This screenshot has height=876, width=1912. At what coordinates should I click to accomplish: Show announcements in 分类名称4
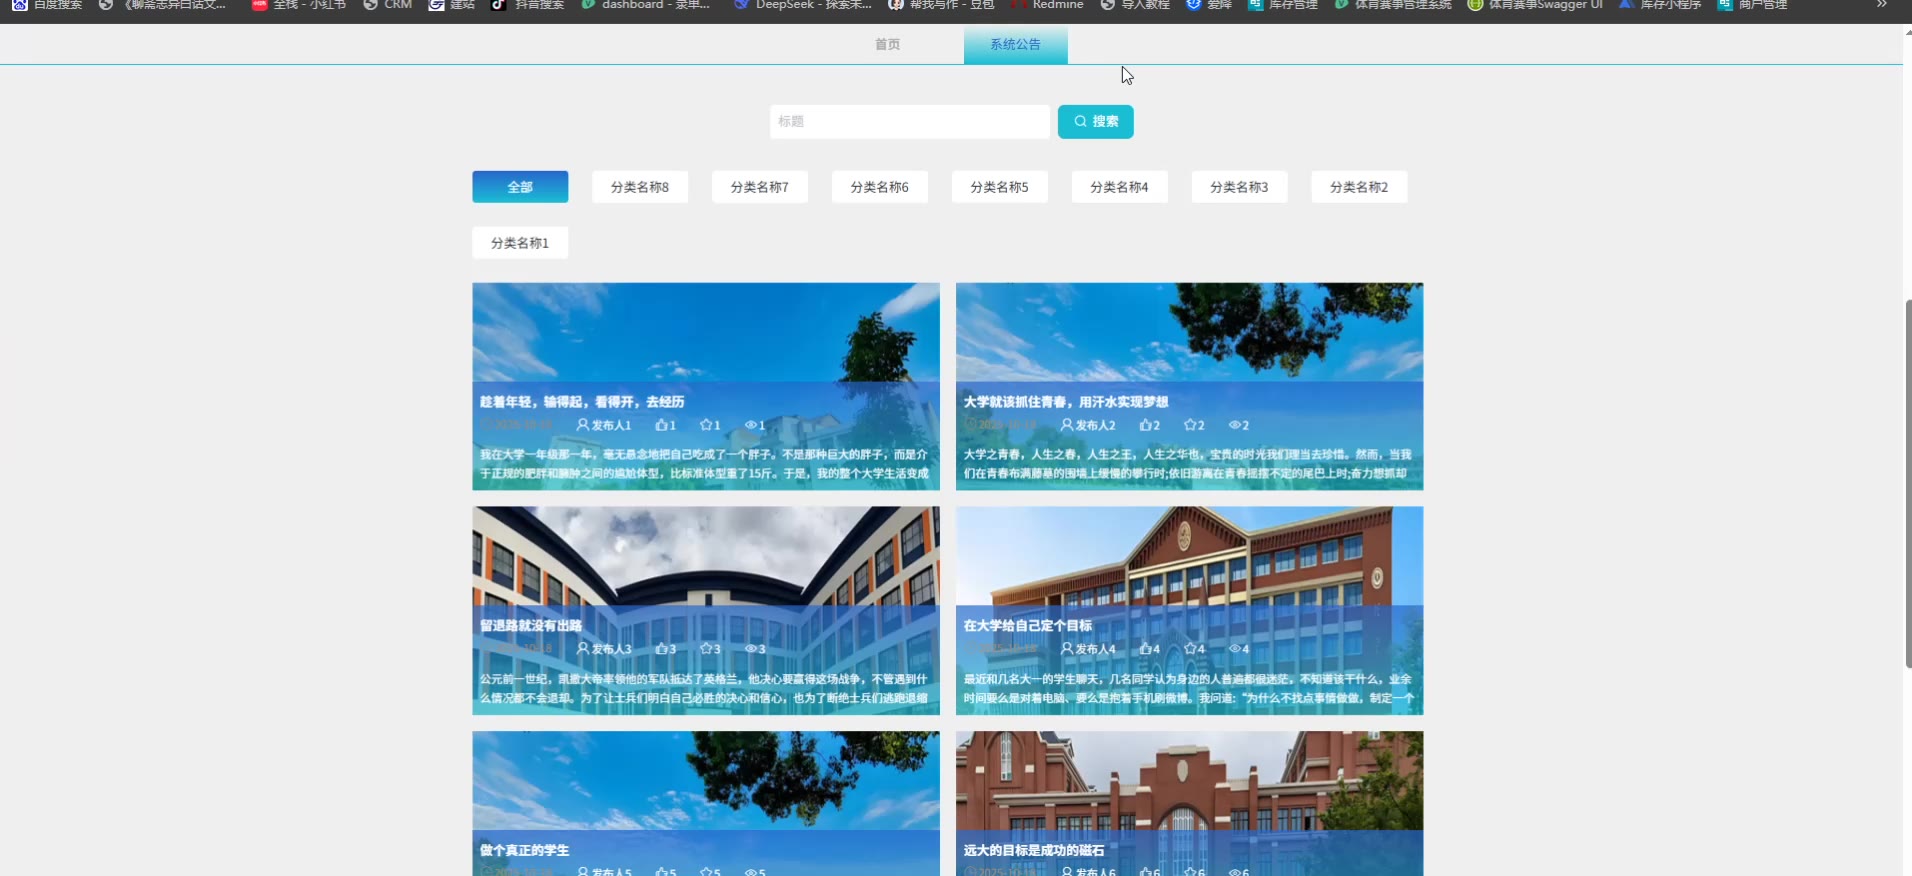click(1120, 187)
